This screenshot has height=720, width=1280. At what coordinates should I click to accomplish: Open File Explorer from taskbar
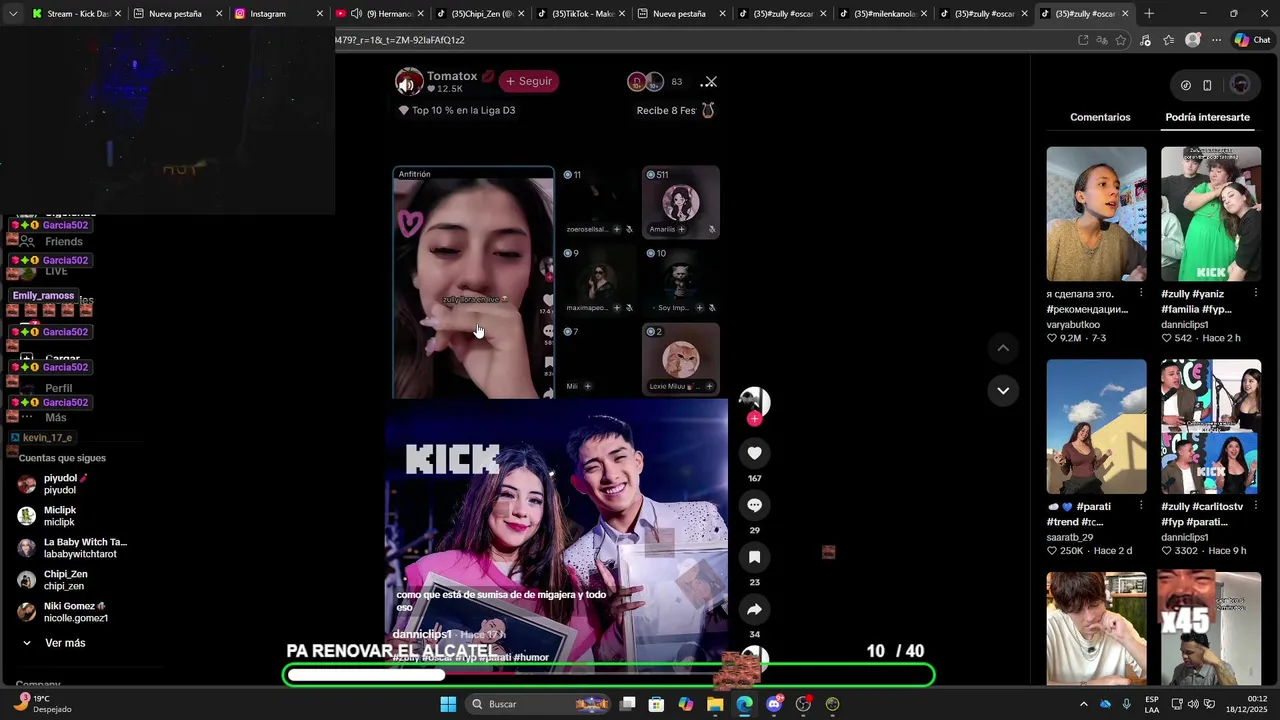715,704
